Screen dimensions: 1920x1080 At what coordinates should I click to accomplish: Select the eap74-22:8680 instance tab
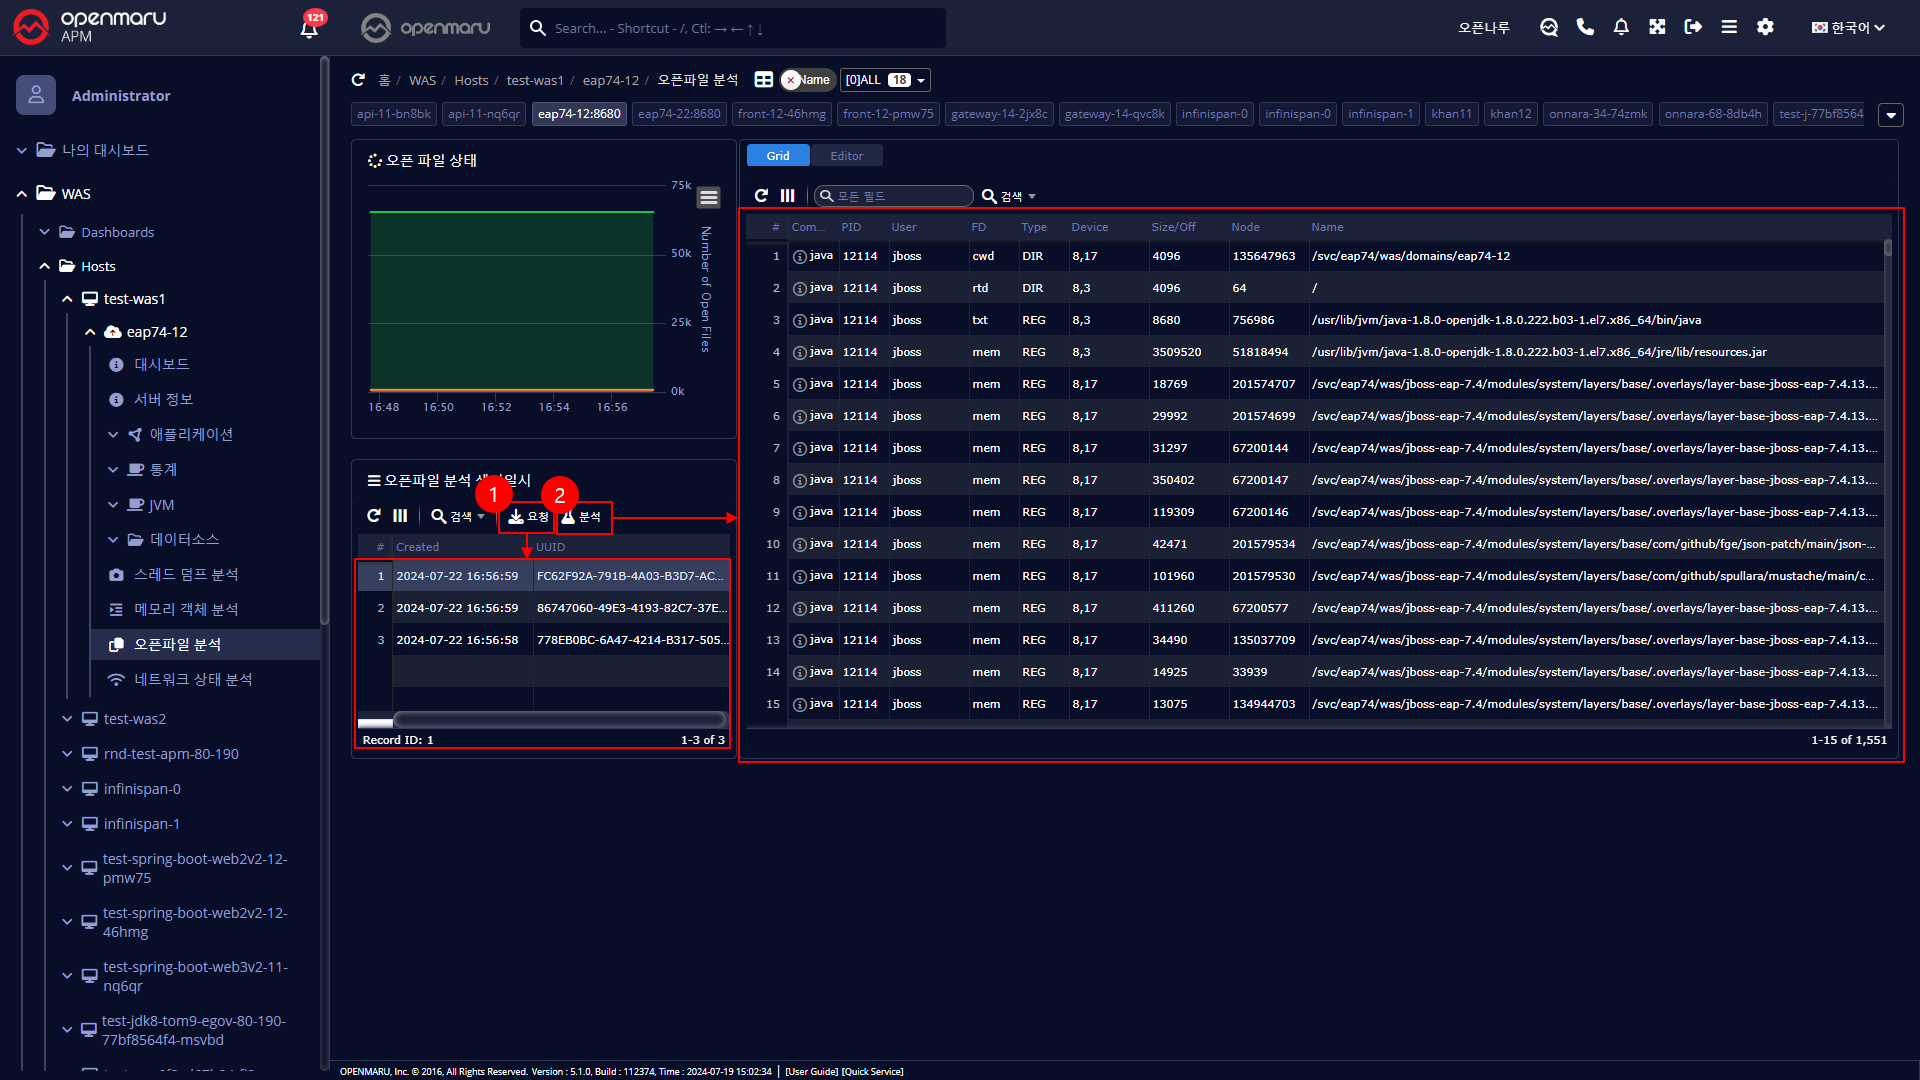point(679,114)
